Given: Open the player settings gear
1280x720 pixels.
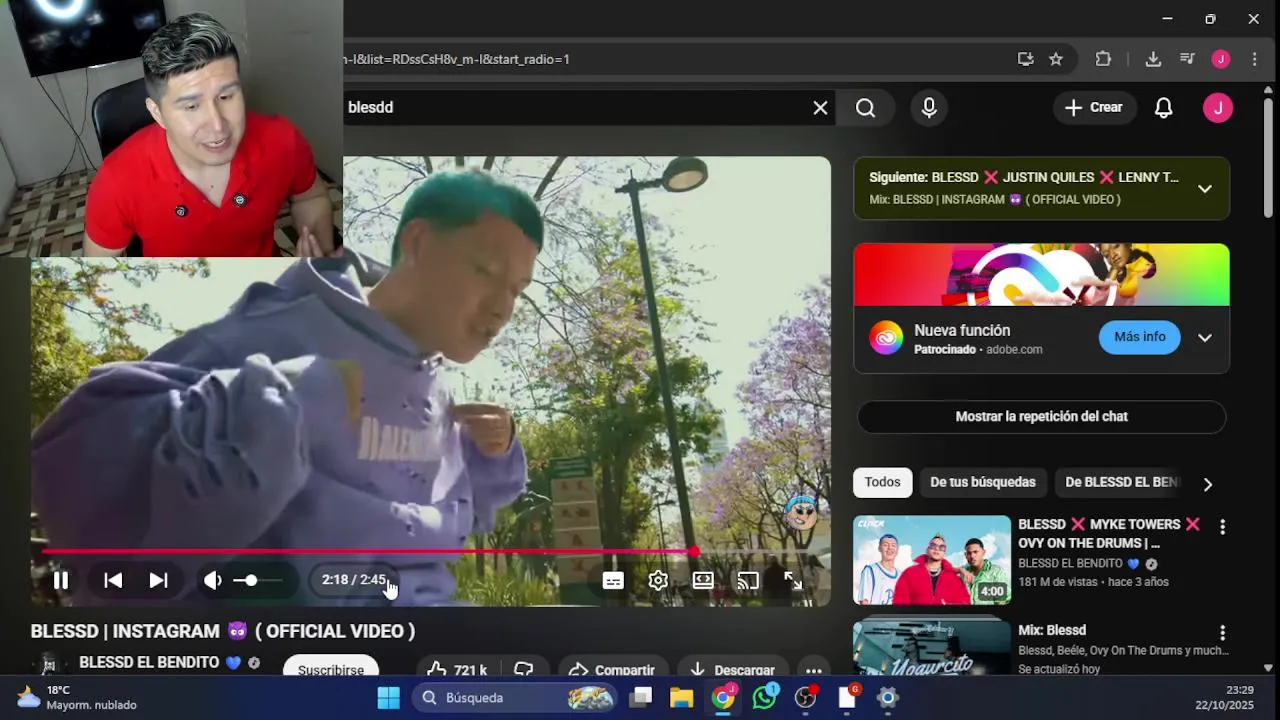Looking at the screenshot, I should [x=658, y=580].
